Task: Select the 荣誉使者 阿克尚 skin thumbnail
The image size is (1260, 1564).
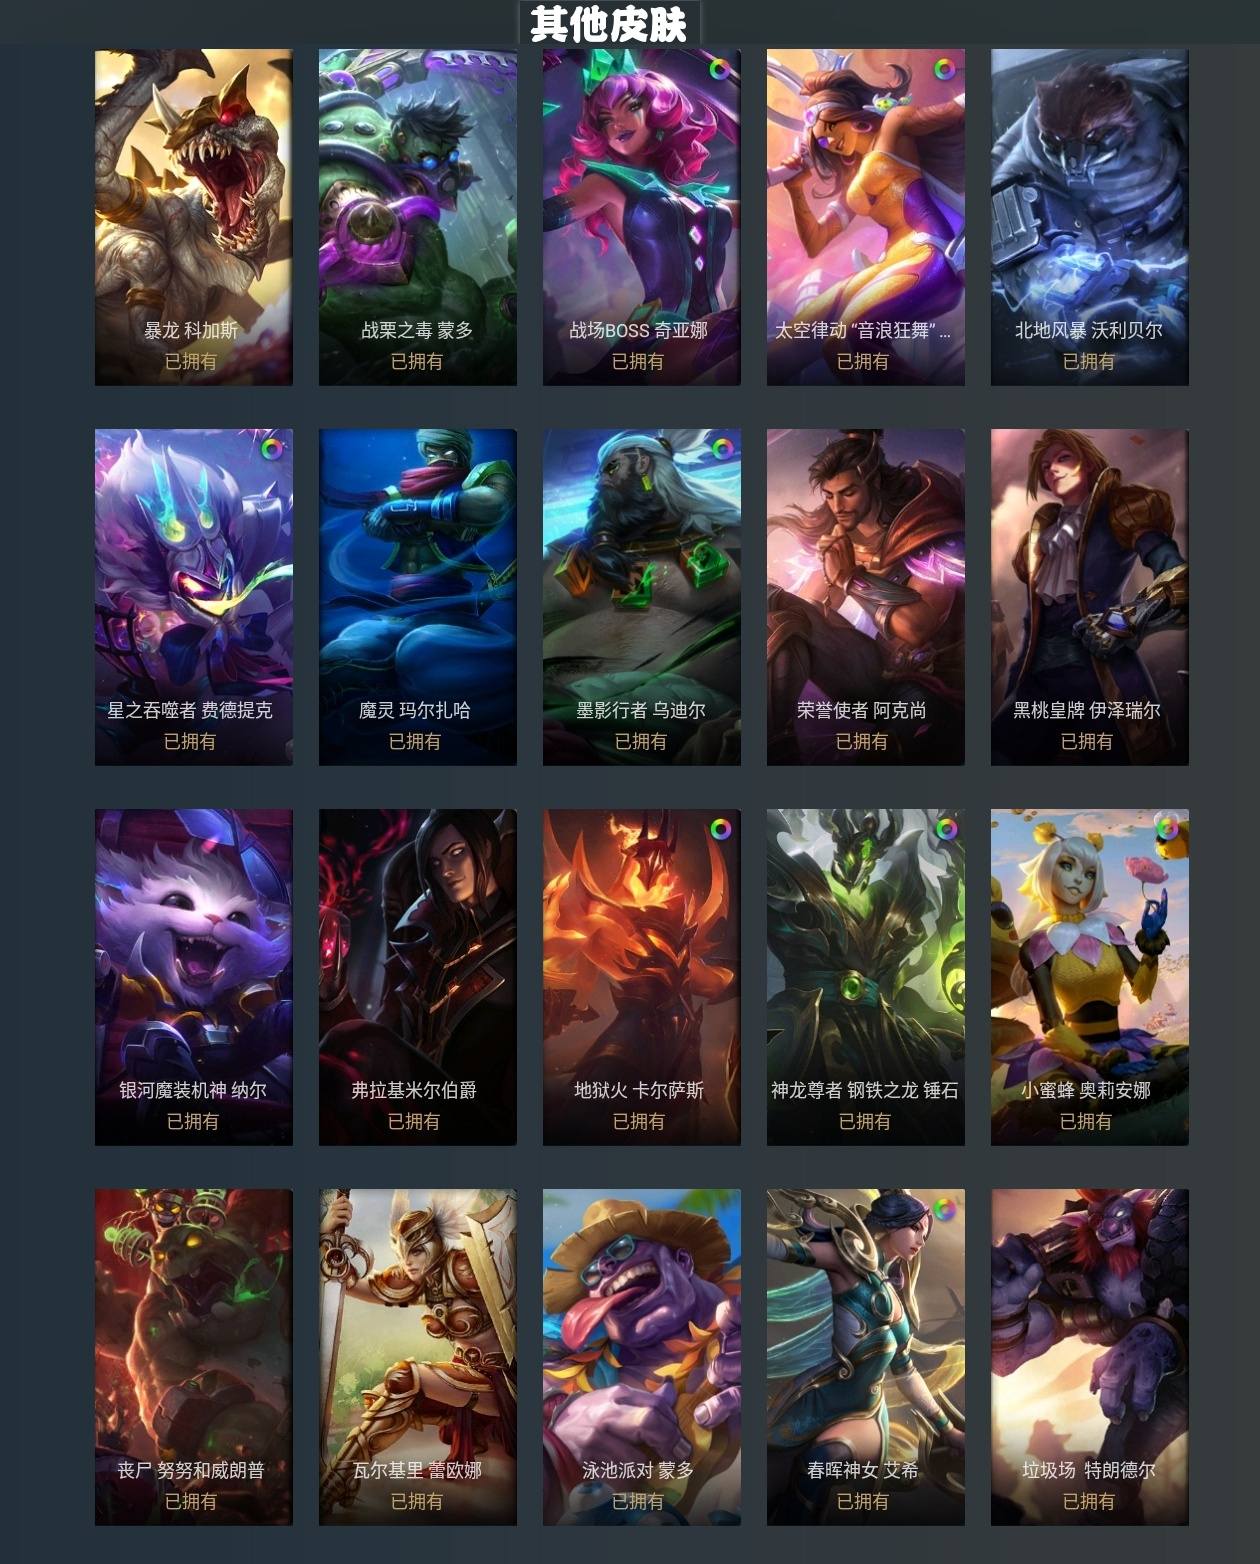Action: click(866, 597)
